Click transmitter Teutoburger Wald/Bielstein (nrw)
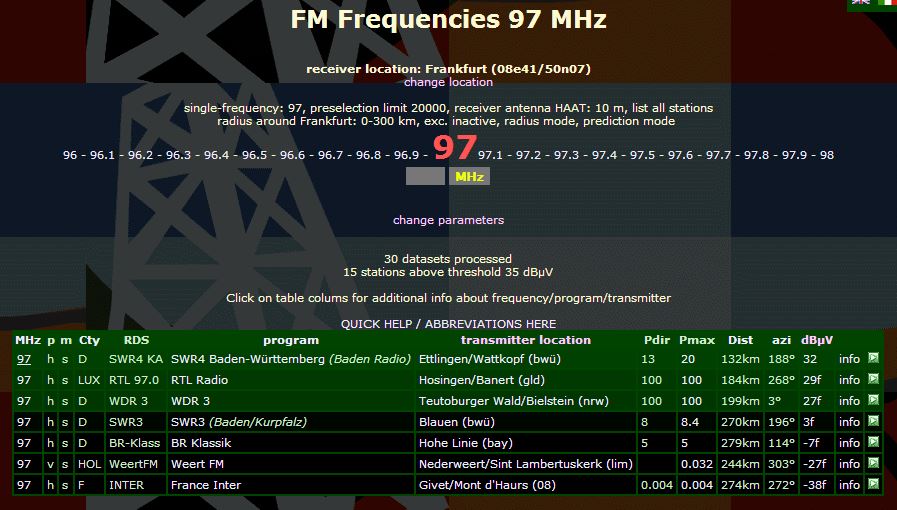 click(x=514, y=401)
